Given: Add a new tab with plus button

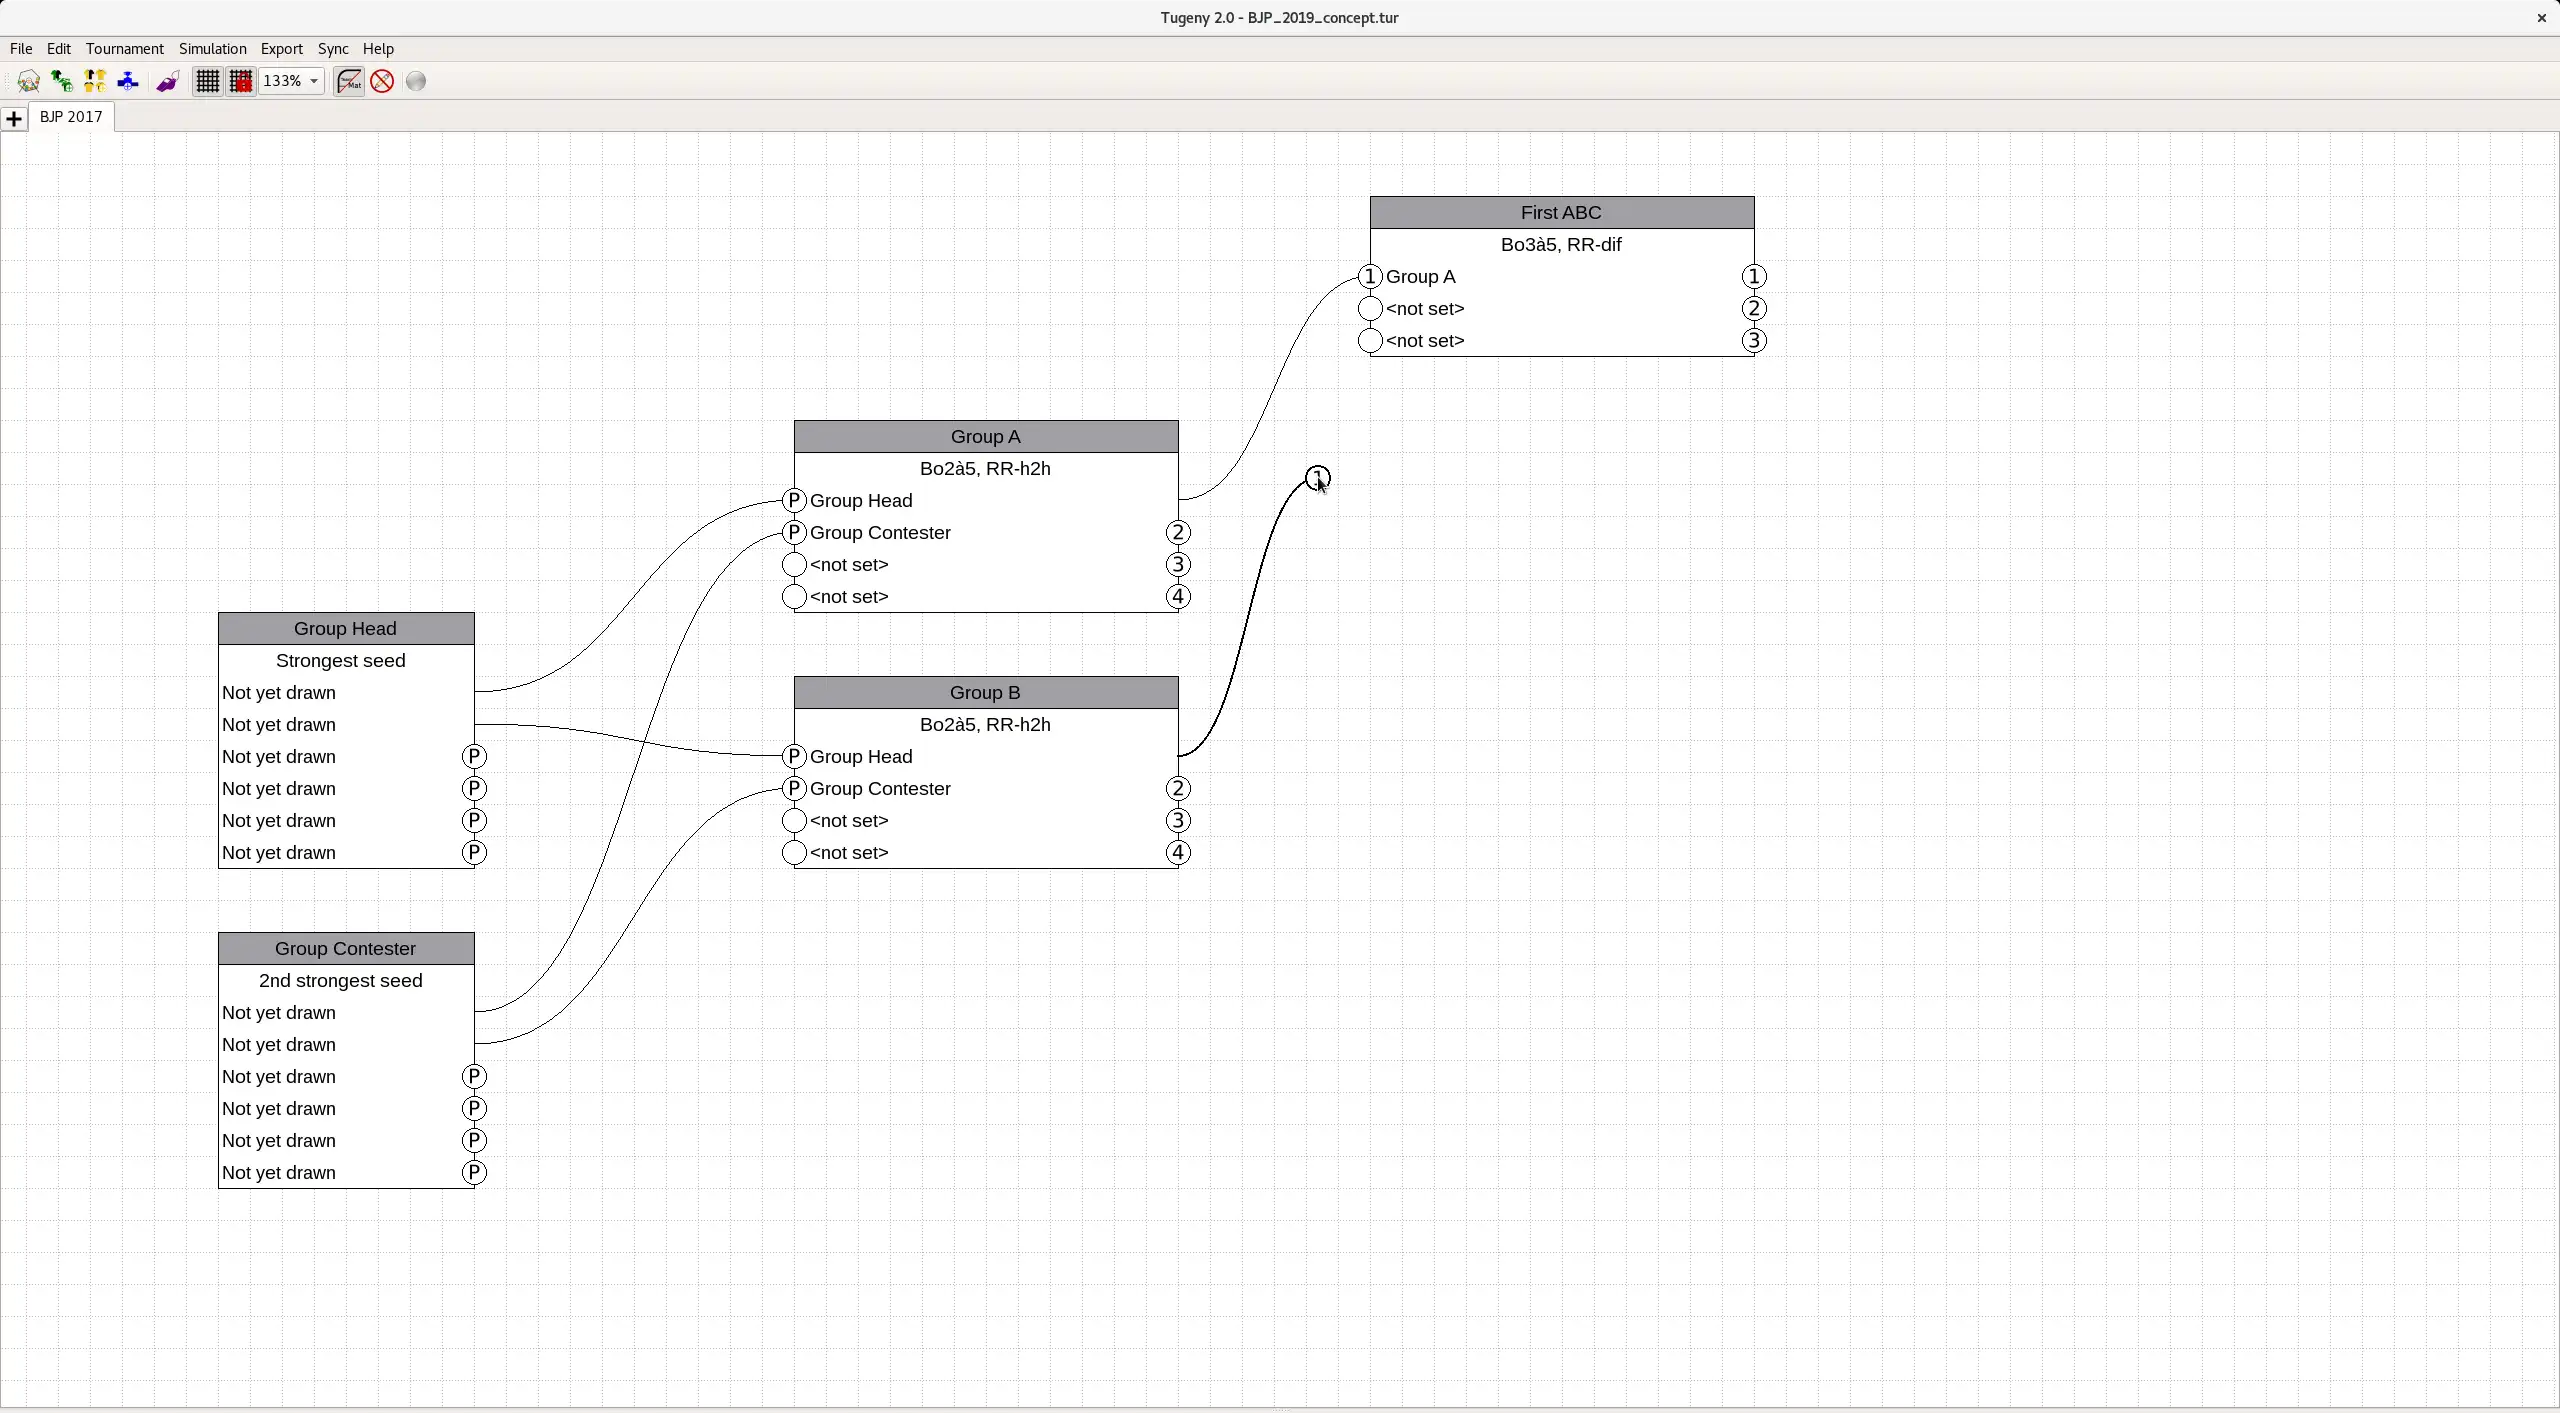Looking at the screenshot, I should [14, 119].
